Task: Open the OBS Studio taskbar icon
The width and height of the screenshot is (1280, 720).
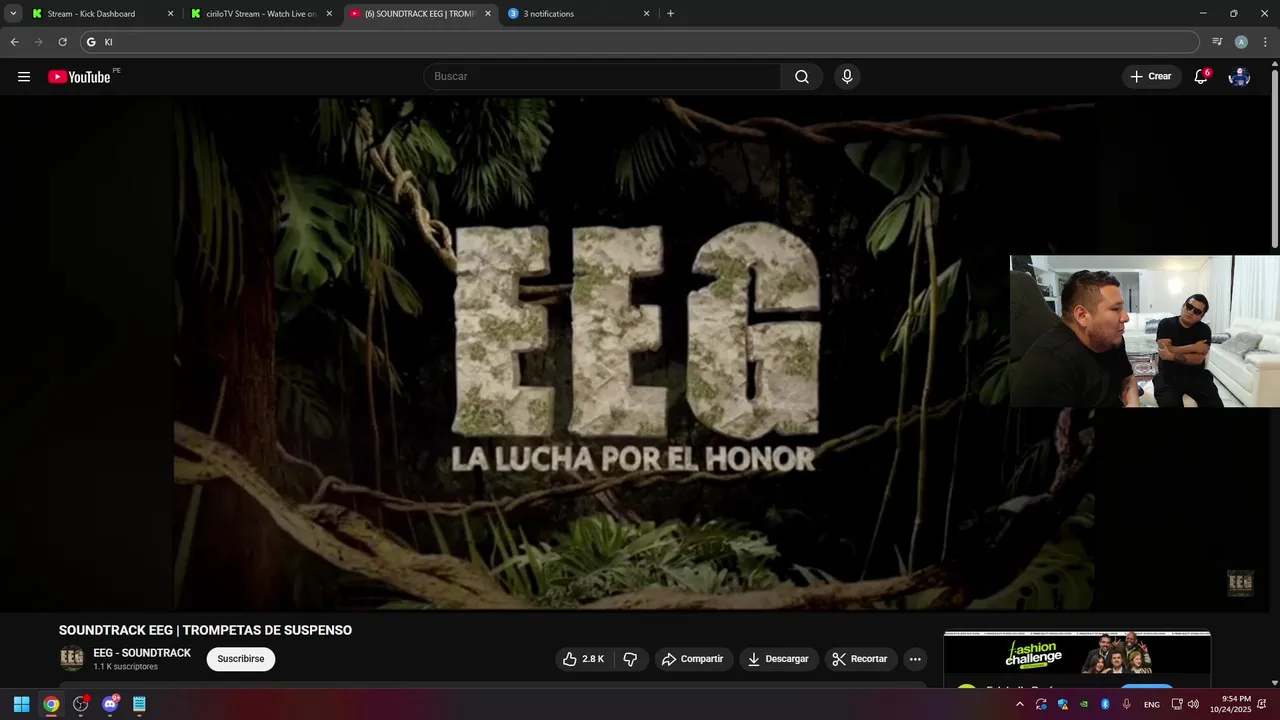Action: coord(81,704)
